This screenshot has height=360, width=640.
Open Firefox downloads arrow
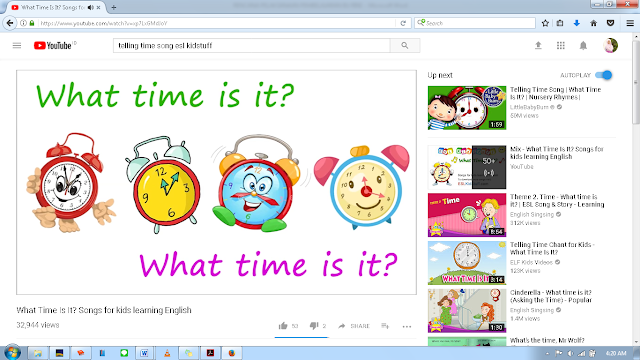[x=577, y=23]
